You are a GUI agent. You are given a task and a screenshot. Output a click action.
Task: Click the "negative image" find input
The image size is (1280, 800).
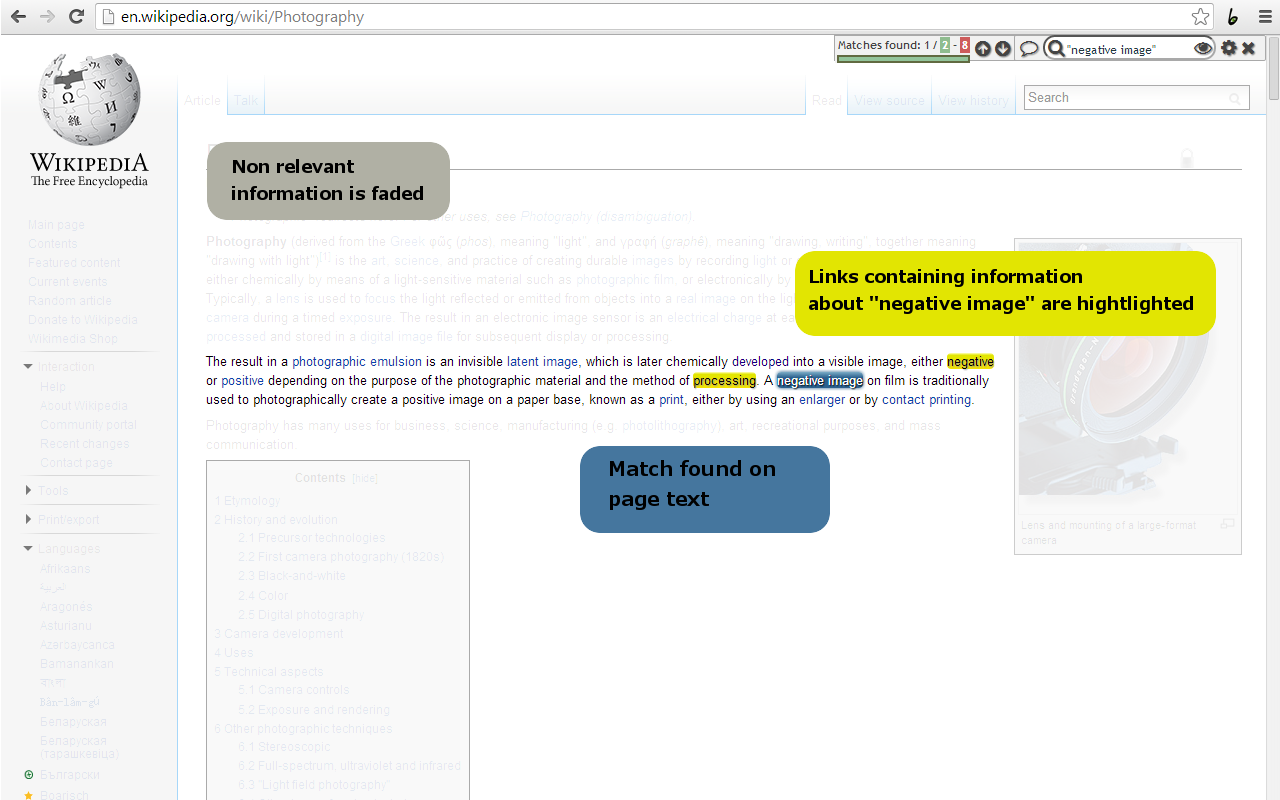(1128, 49)
